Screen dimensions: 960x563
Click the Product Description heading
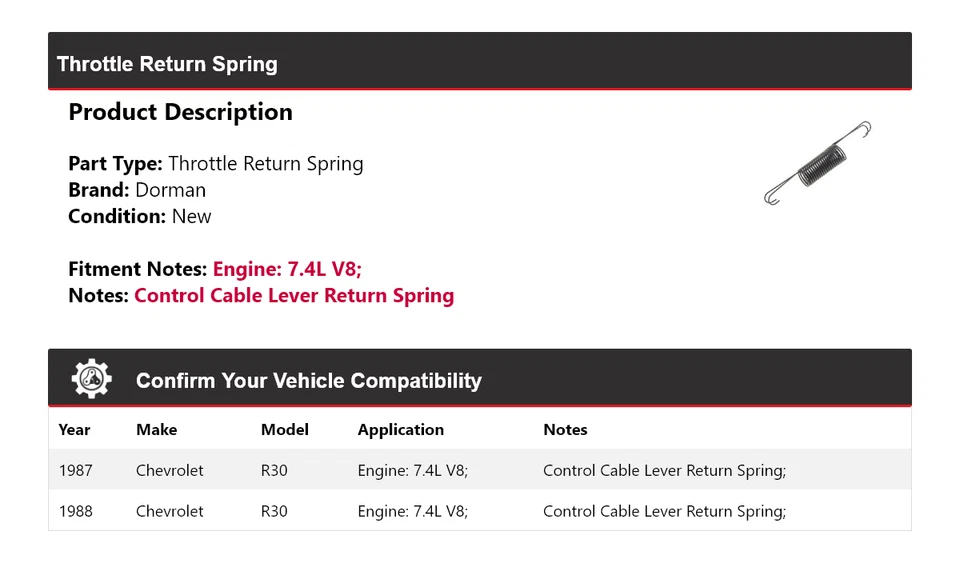pyautogui.click(x=180, y=112)
